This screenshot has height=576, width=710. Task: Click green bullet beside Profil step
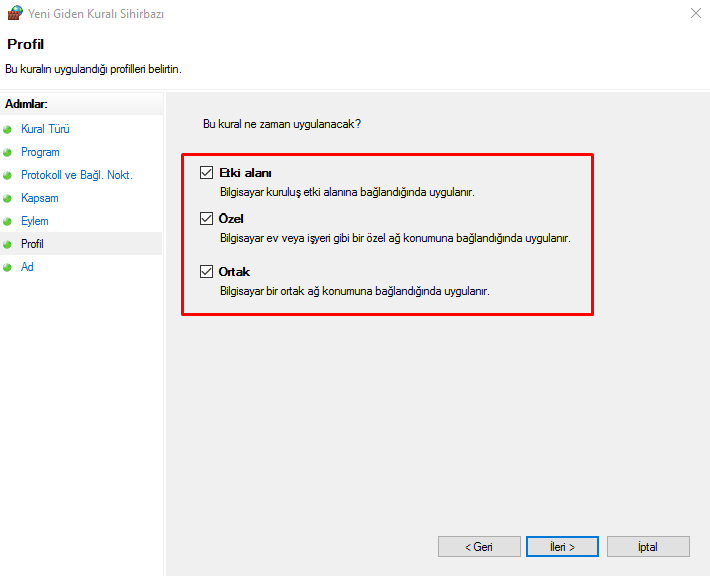(x=8, y=245)
